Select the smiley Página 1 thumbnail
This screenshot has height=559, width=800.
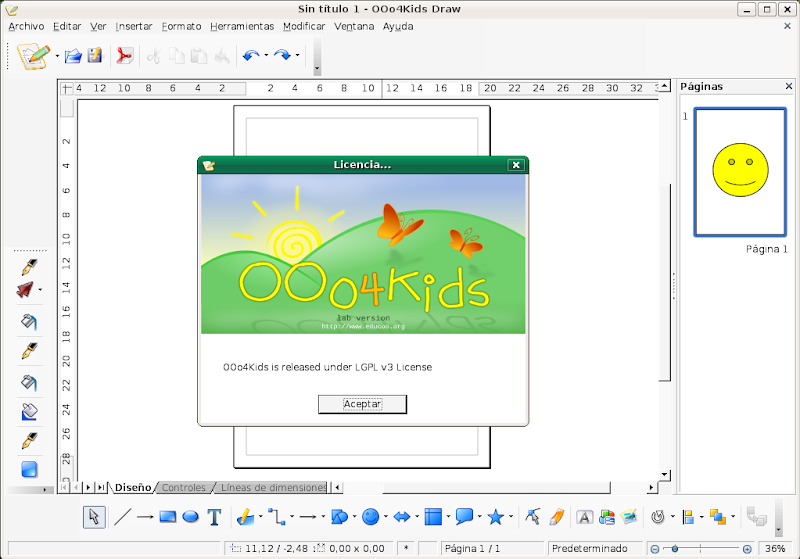[x=740, y=172]
